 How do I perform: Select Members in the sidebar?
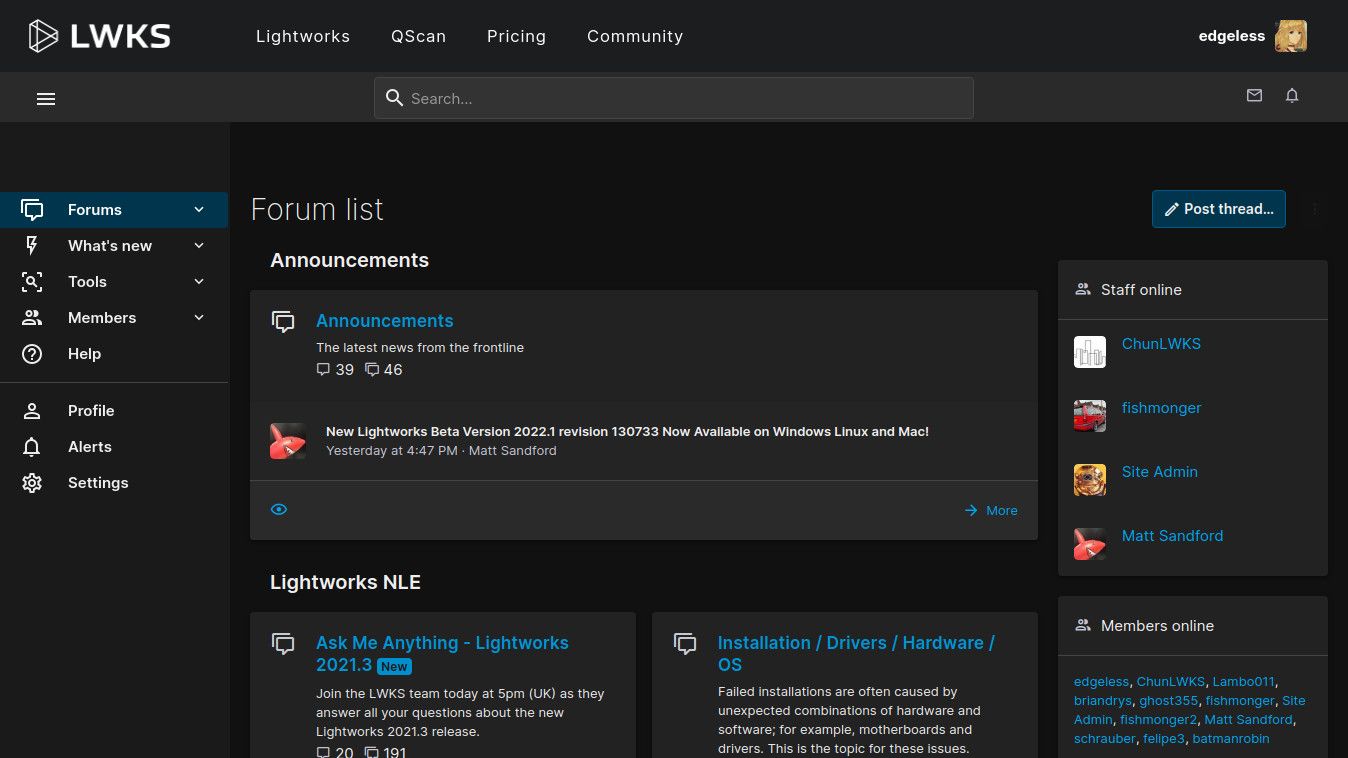pos(102,318)
